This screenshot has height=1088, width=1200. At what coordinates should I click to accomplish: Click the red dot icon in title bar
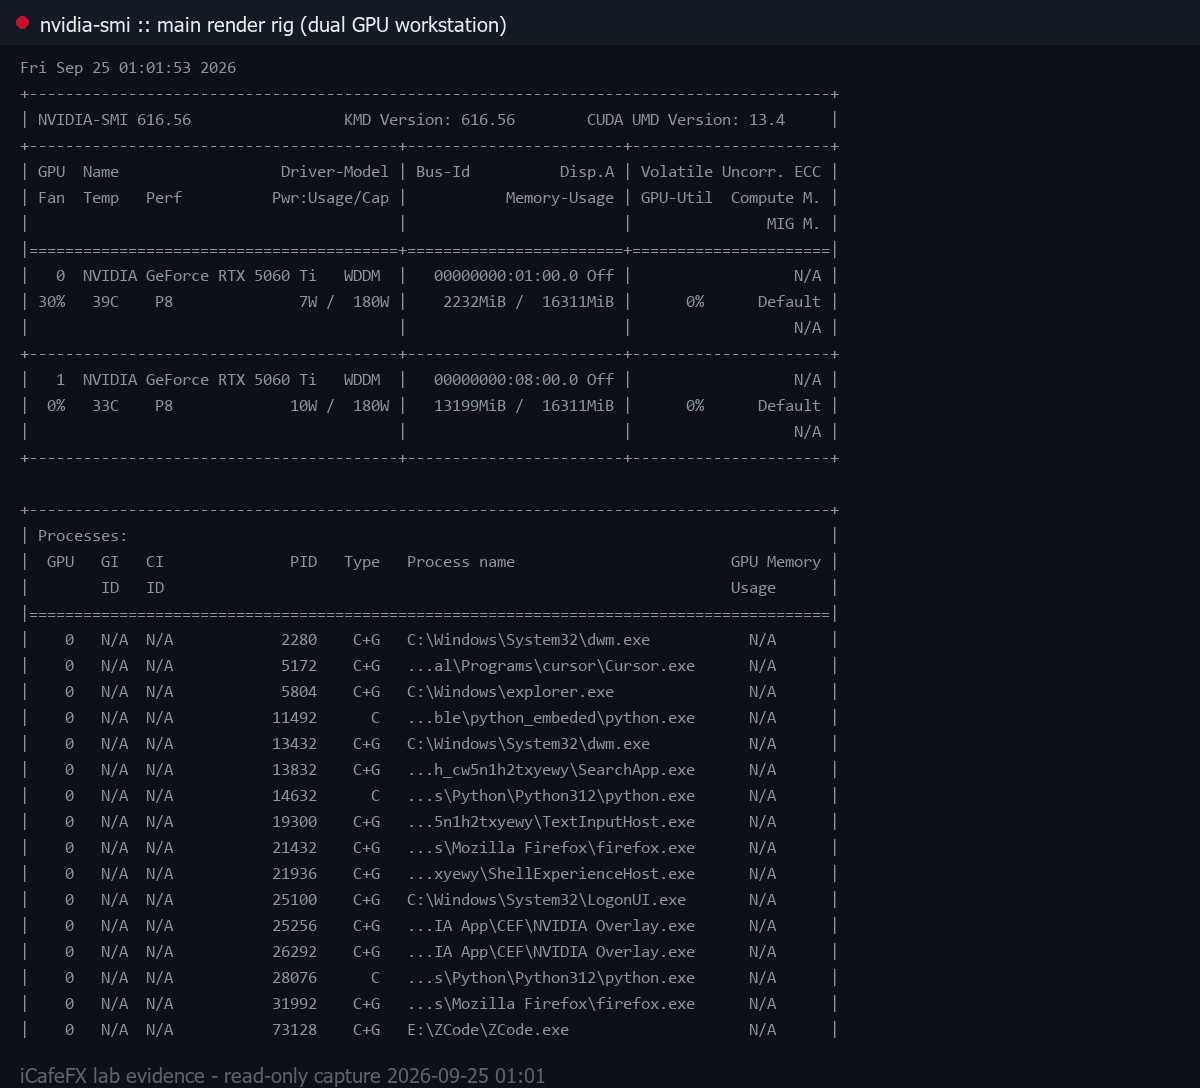pos(22,23)
